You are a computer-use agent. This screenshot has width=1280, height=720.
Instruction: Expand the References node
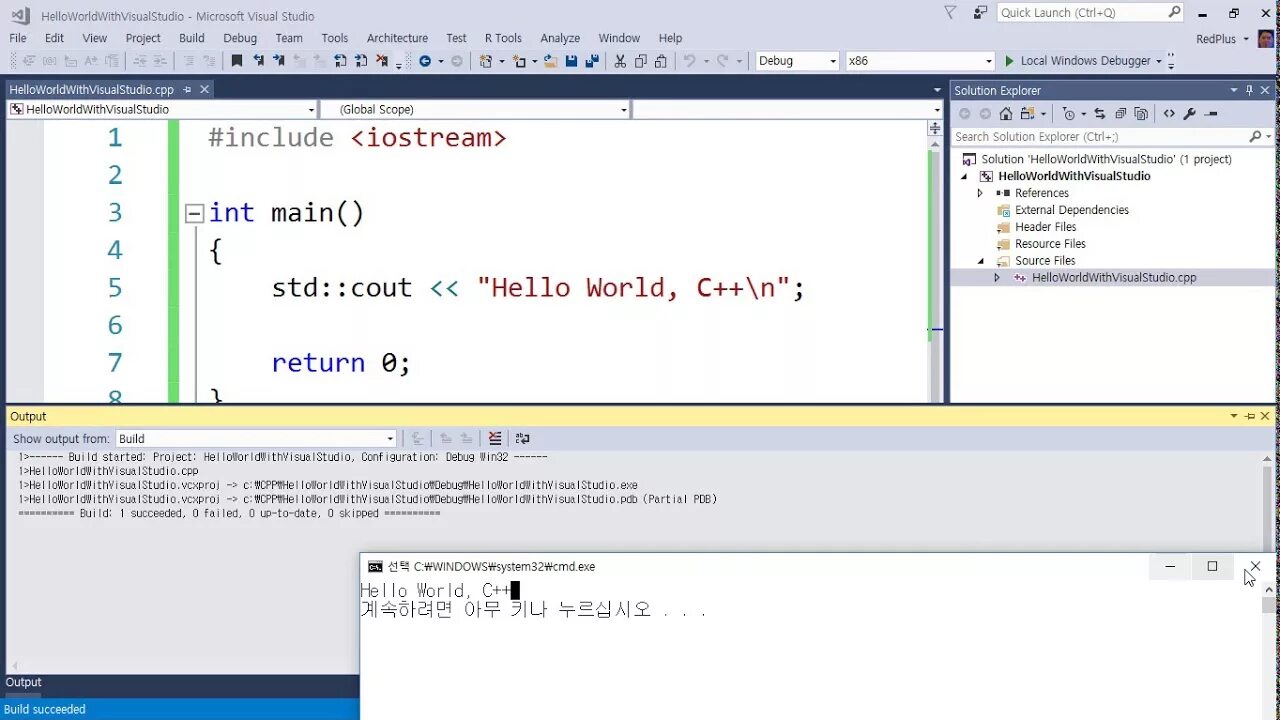click(980, 193)
